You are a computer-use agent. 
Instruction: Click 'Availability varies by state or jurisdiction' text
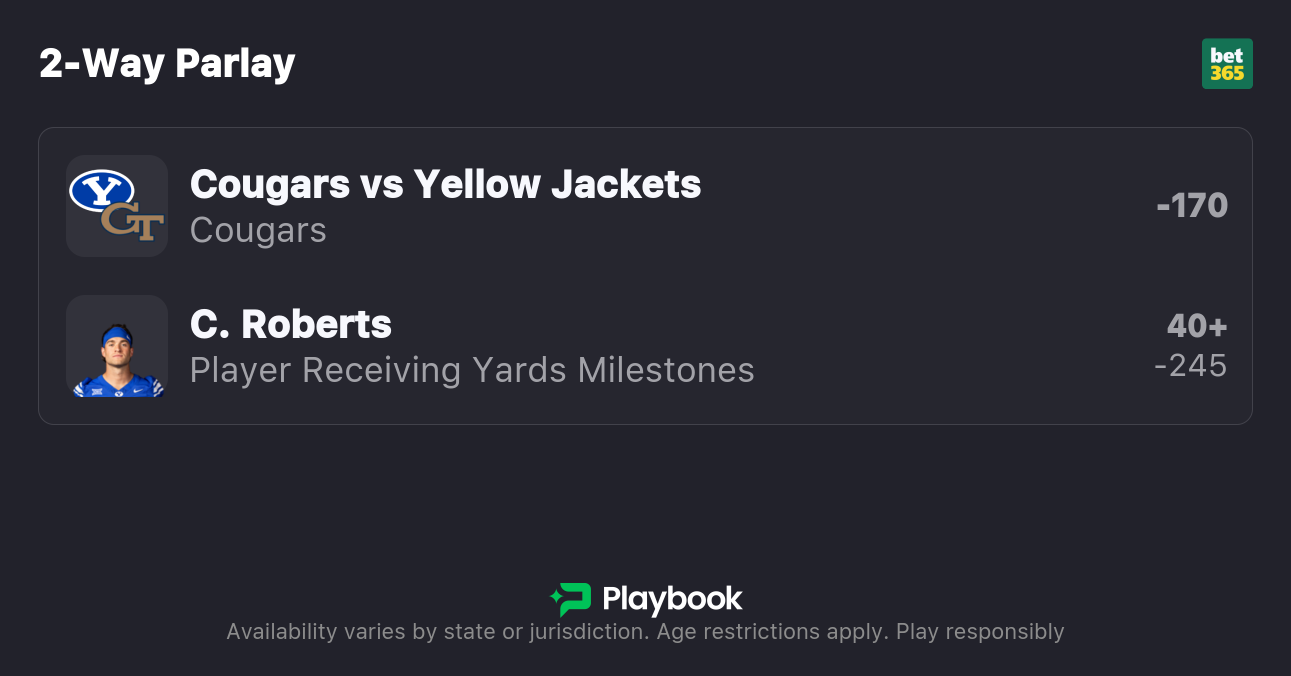pos(436,632)
